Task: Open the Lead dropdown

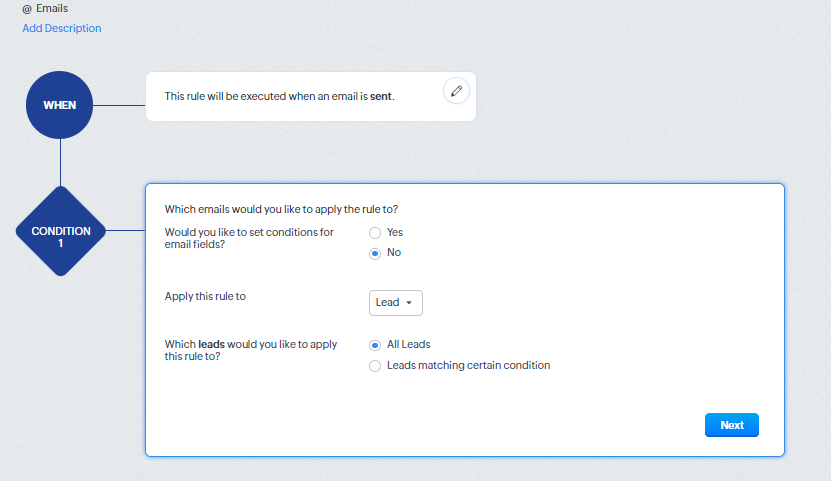Action: coord(396,302)
